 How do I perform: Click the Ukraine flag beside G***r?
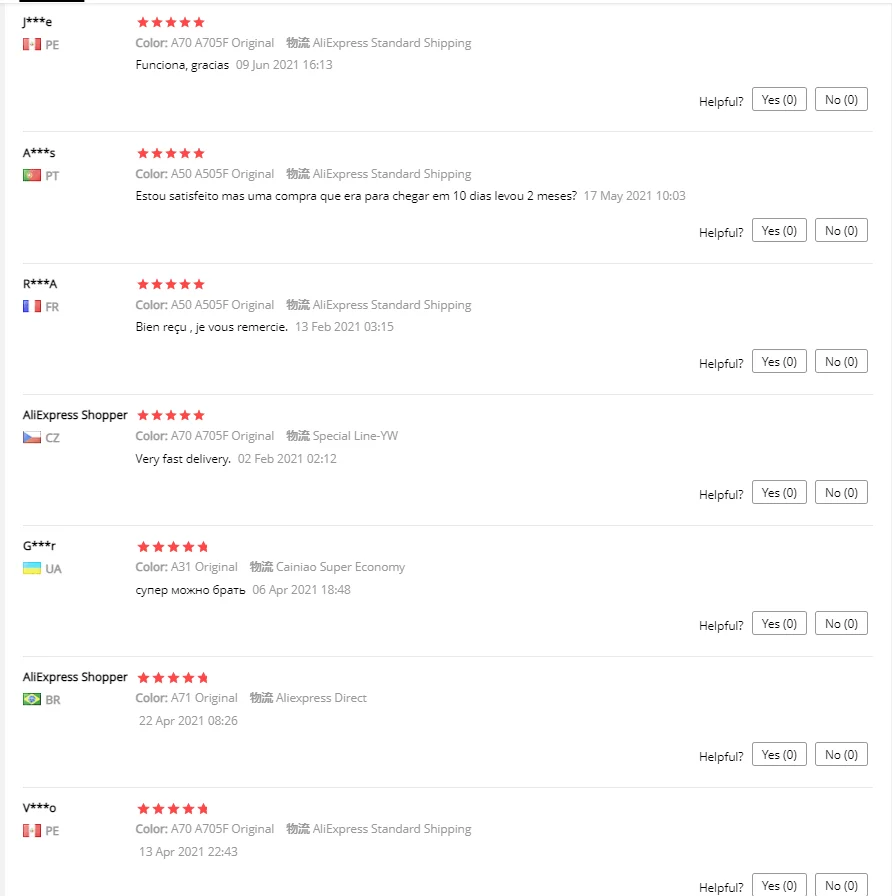coord(31,568)
